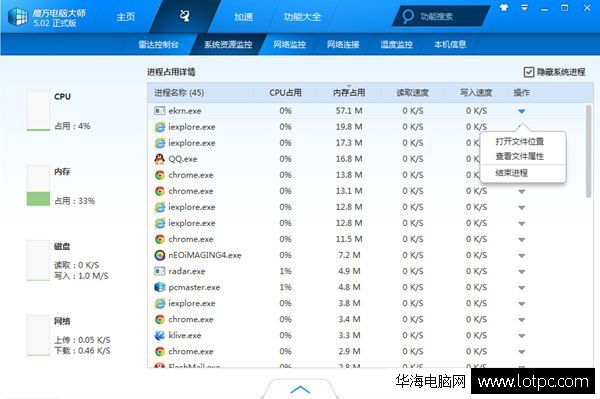Viewport: 600px width, 399px height.
Task: Choose 结束进程 in the context menu
Action: [512, 173]
